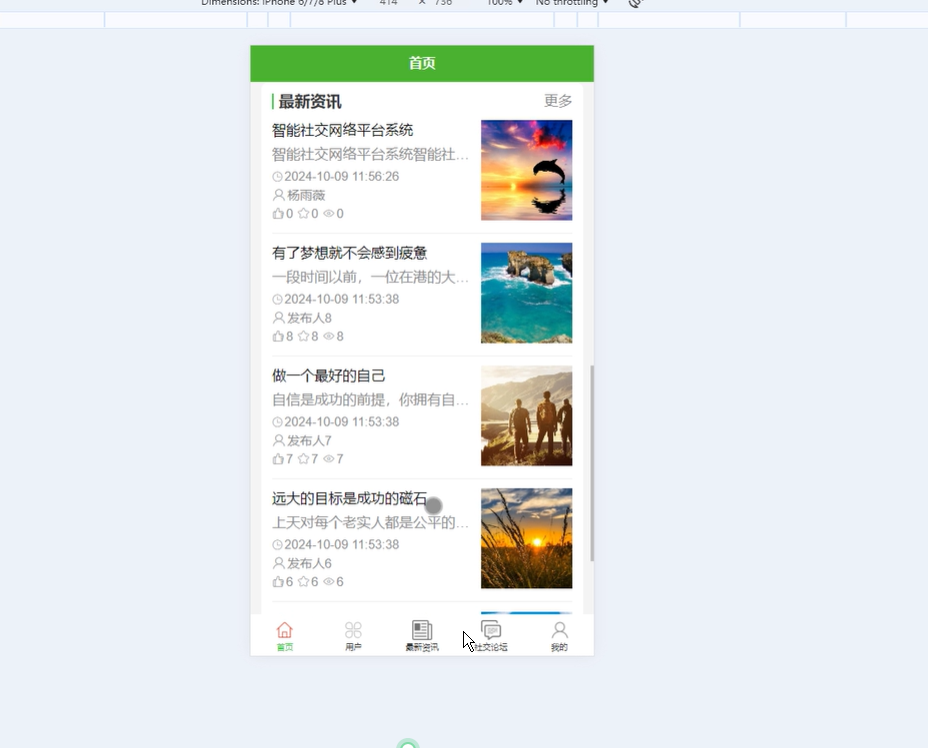
Task: Open the 最新资讯 tab in bottom bar
Action: point(422,636)
